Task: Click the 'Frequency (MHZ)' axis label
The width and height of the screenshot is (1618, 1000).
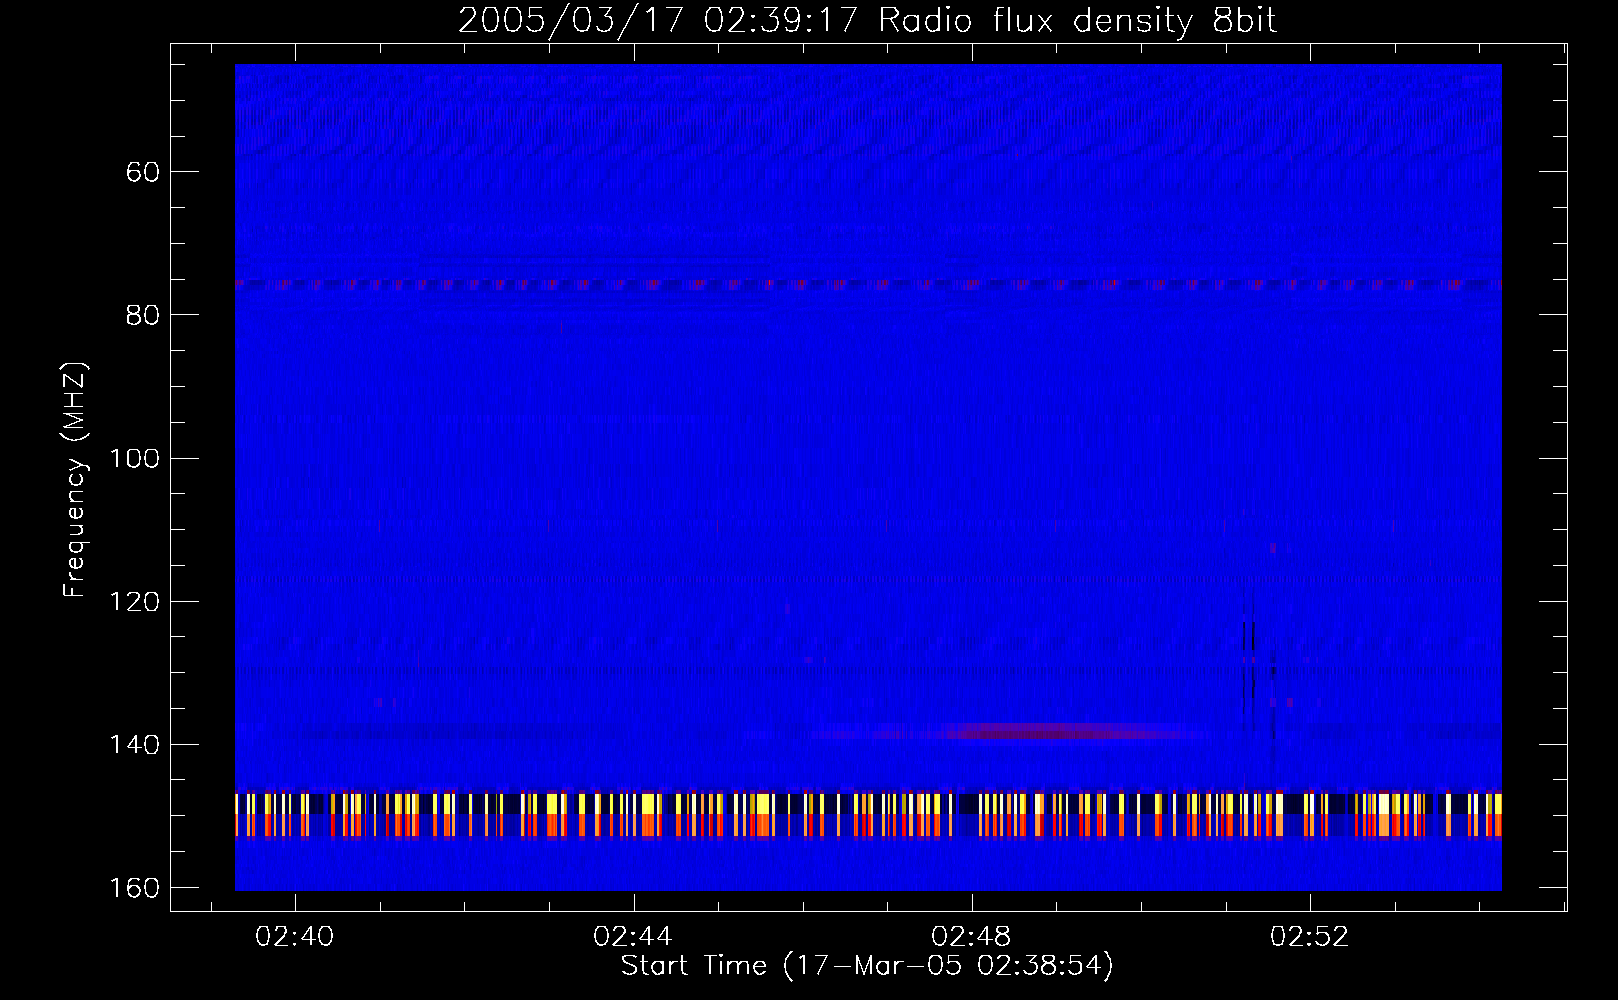Action: click(x=75, y=479)
